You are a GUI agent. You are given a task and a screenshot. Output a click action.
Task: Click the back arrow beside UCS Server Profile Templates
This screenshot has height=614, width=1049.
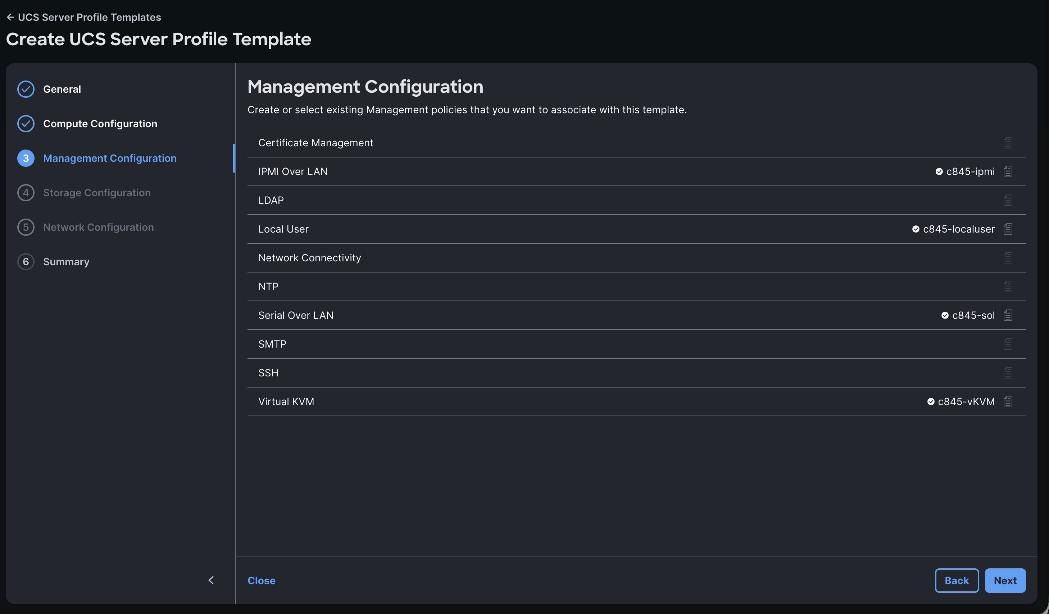tap(10, 17)
